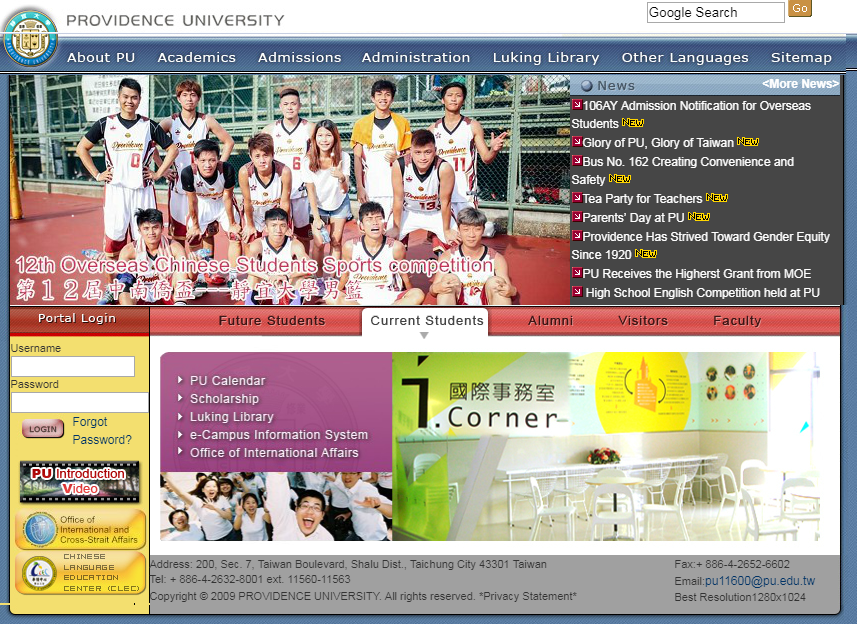The width and height of the screenshot is (857, 624).
Task: Click the red arrow icon beside Providence Has Strived
Action: click(577, 236)
